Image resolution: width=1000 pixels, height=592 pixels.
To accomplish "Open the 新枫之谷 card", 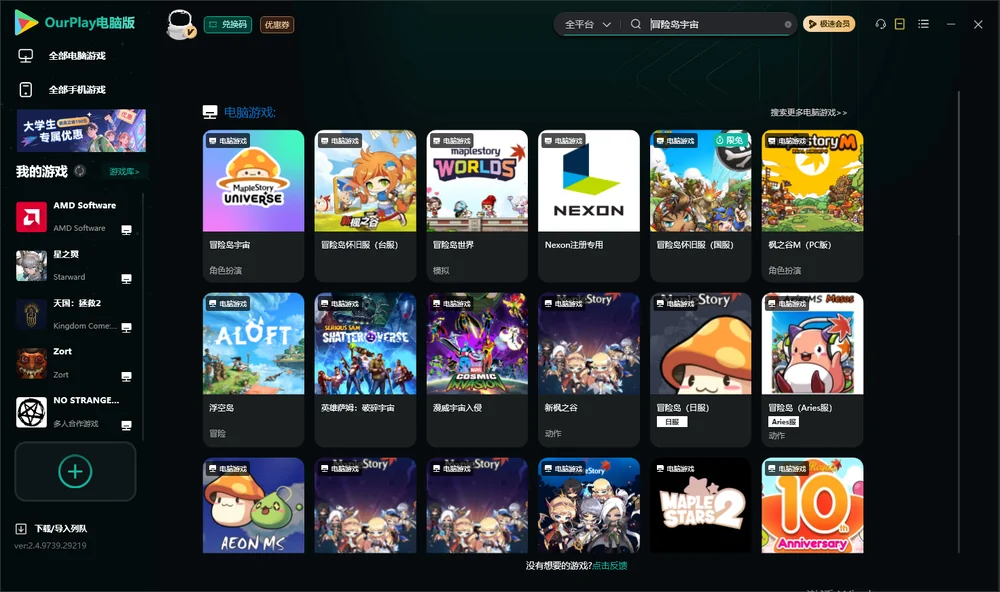I will [589, 369].
